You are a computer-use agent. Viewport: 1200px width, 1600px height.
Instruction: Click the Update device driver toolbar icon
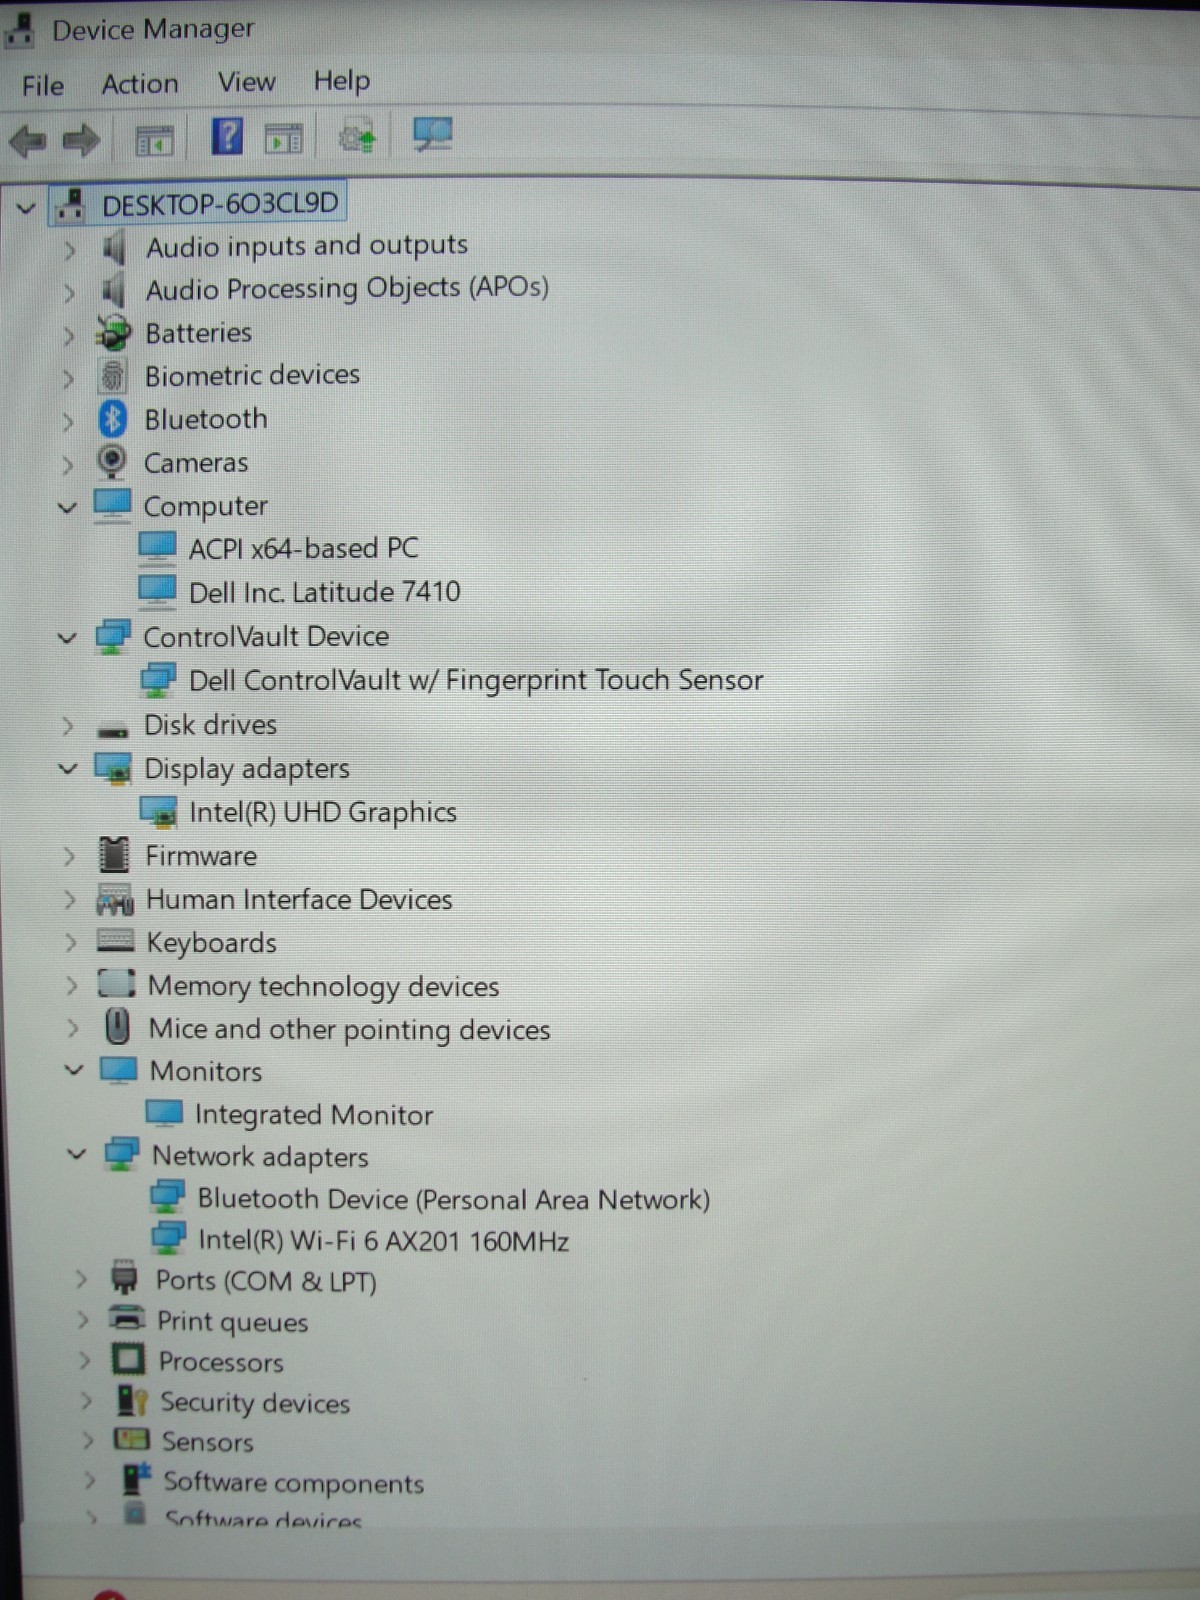tap(357, 136)
